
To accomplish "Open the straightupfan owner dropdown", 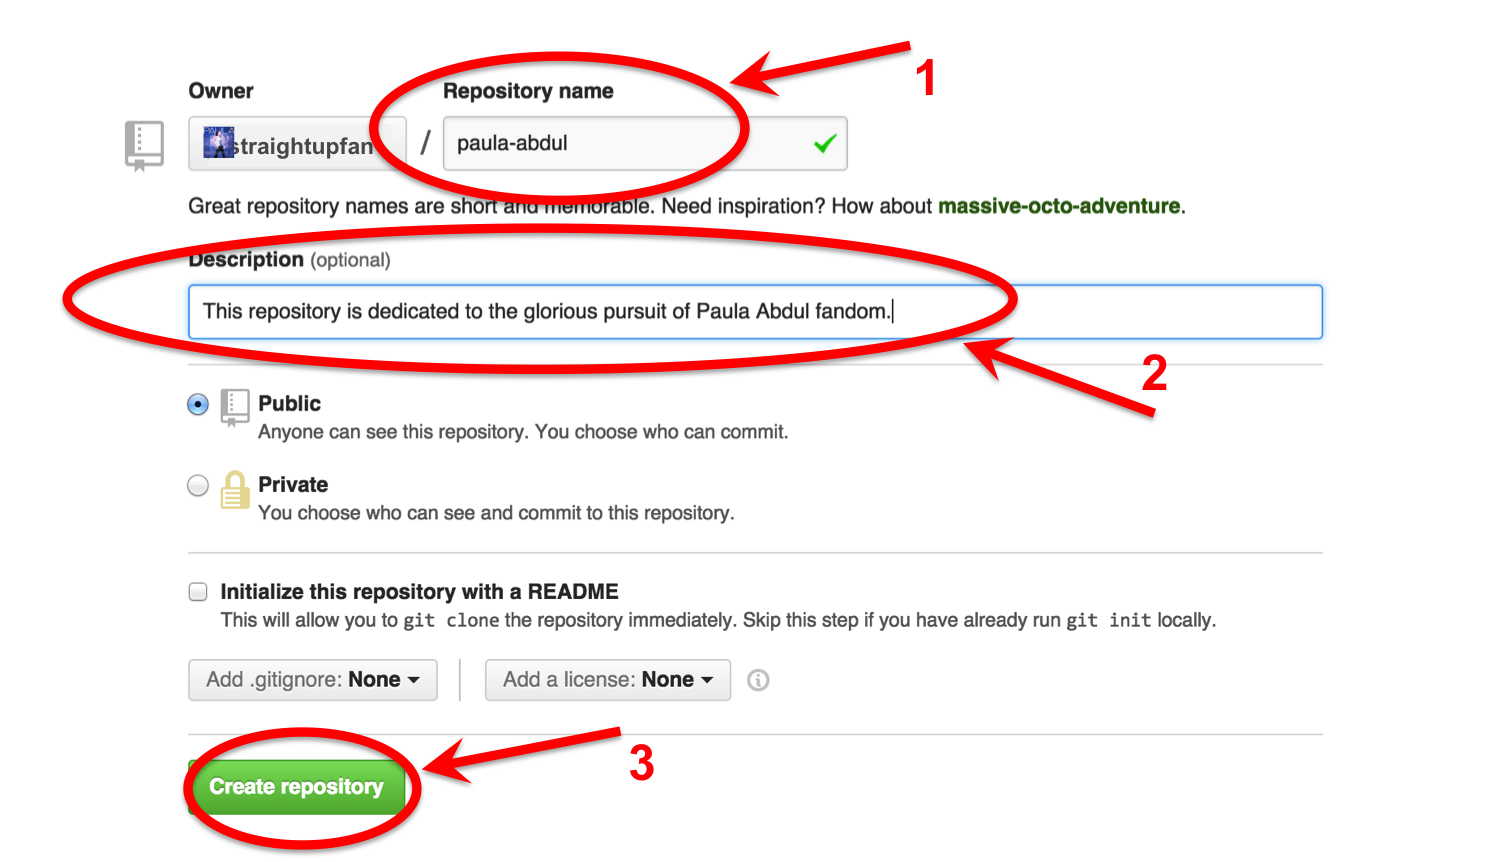I will [x=297, y=144].
